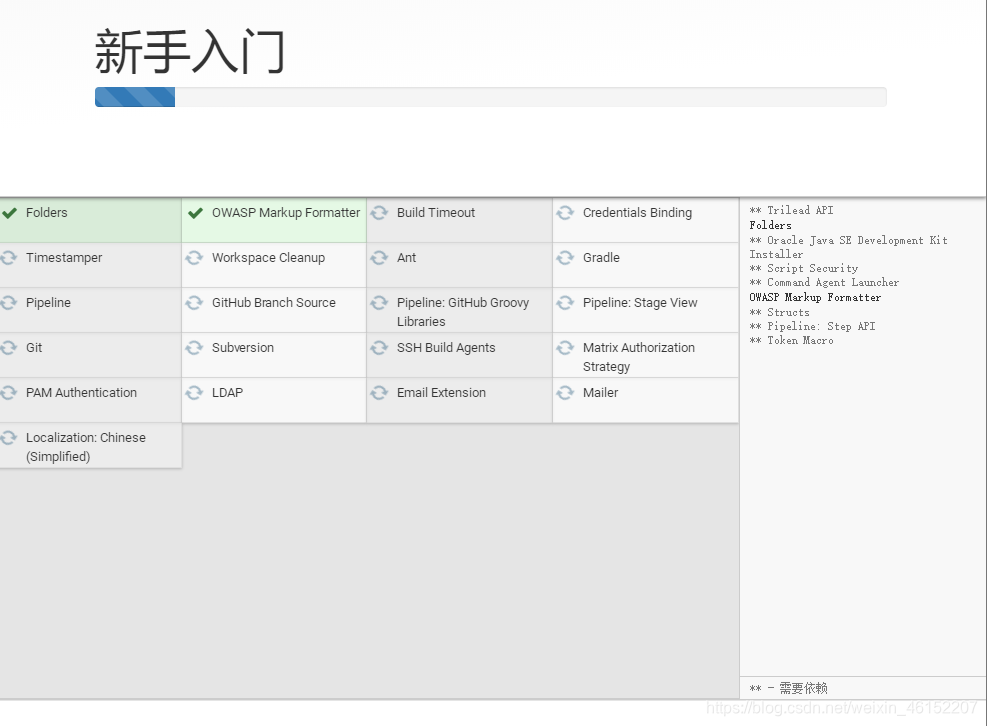Click the pending icon next to Mailer
Image resolution: width=987 pixels, height=726 pixels.
(x=565, y=393)
